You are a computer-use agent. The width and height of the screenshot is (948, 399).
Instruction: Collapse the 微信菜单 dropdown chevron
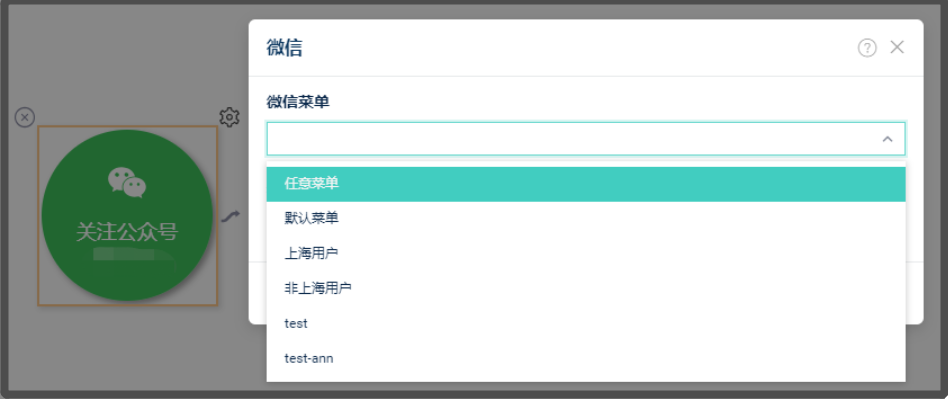point(887,139)
